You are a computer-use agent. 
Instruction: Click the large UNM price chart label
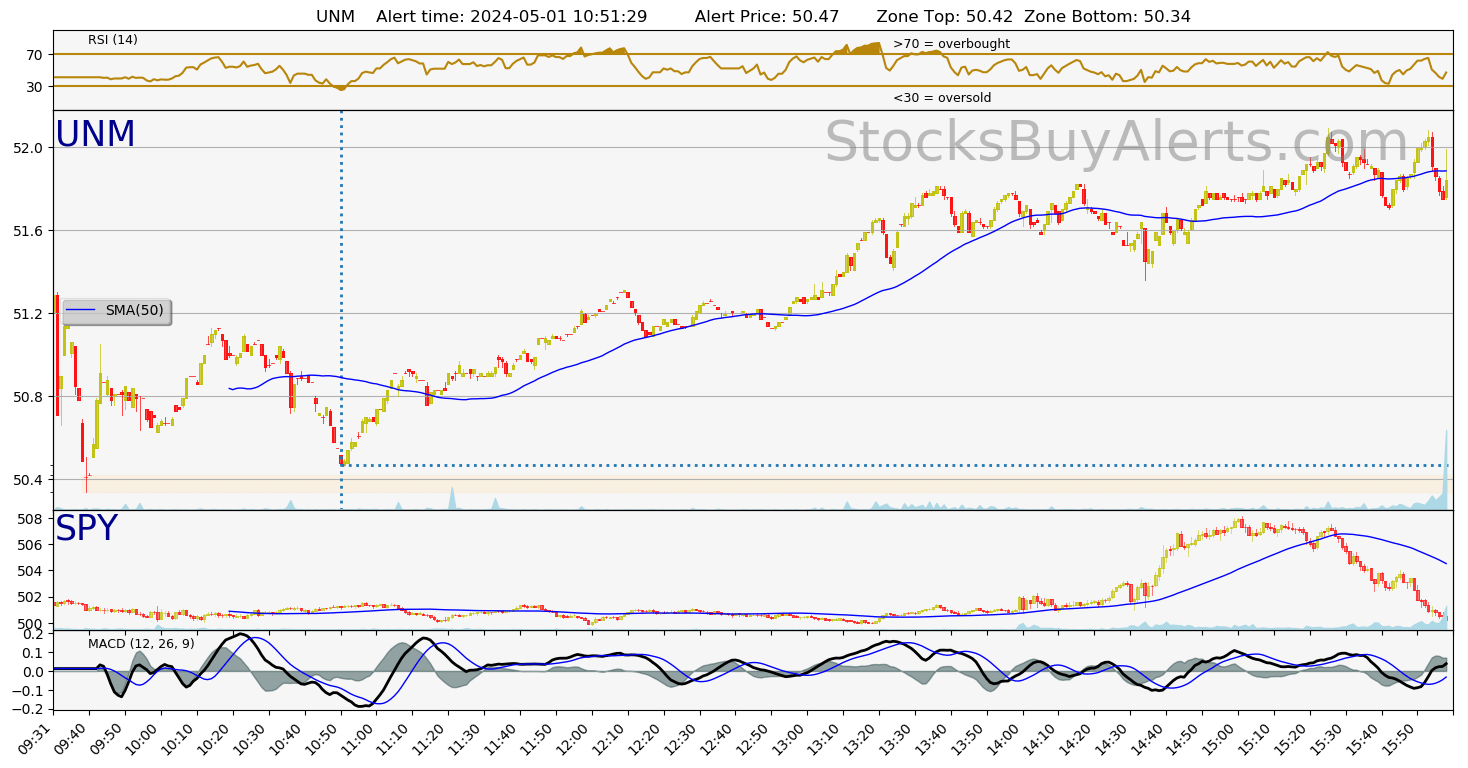click(95, 135)
